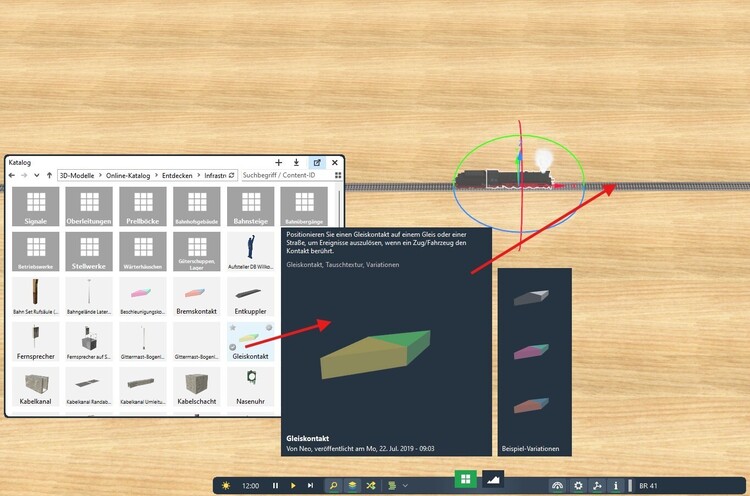Open the Wärterhäuschen catalog folder
The width and height of the screenshot is (750, 496).
pos(143,252)
